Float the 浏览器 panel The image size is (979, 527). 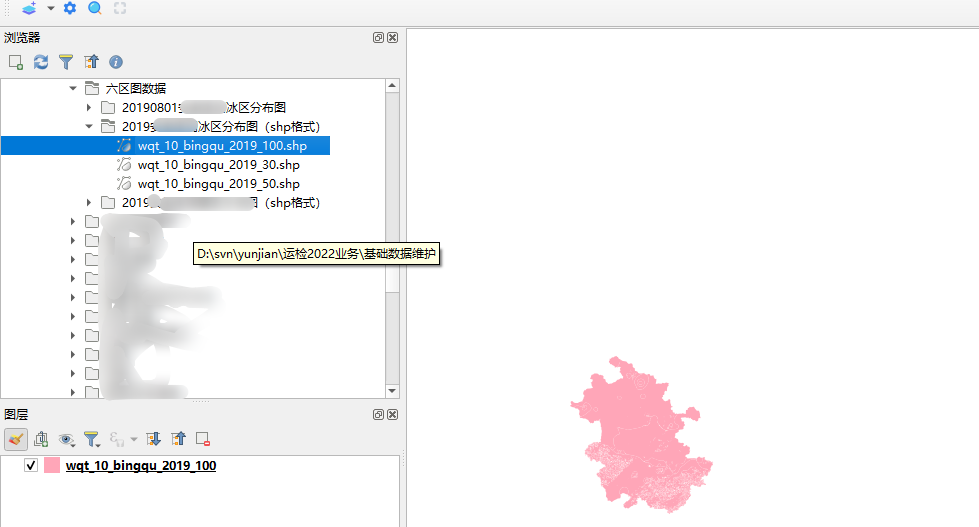tap(378, 37)
